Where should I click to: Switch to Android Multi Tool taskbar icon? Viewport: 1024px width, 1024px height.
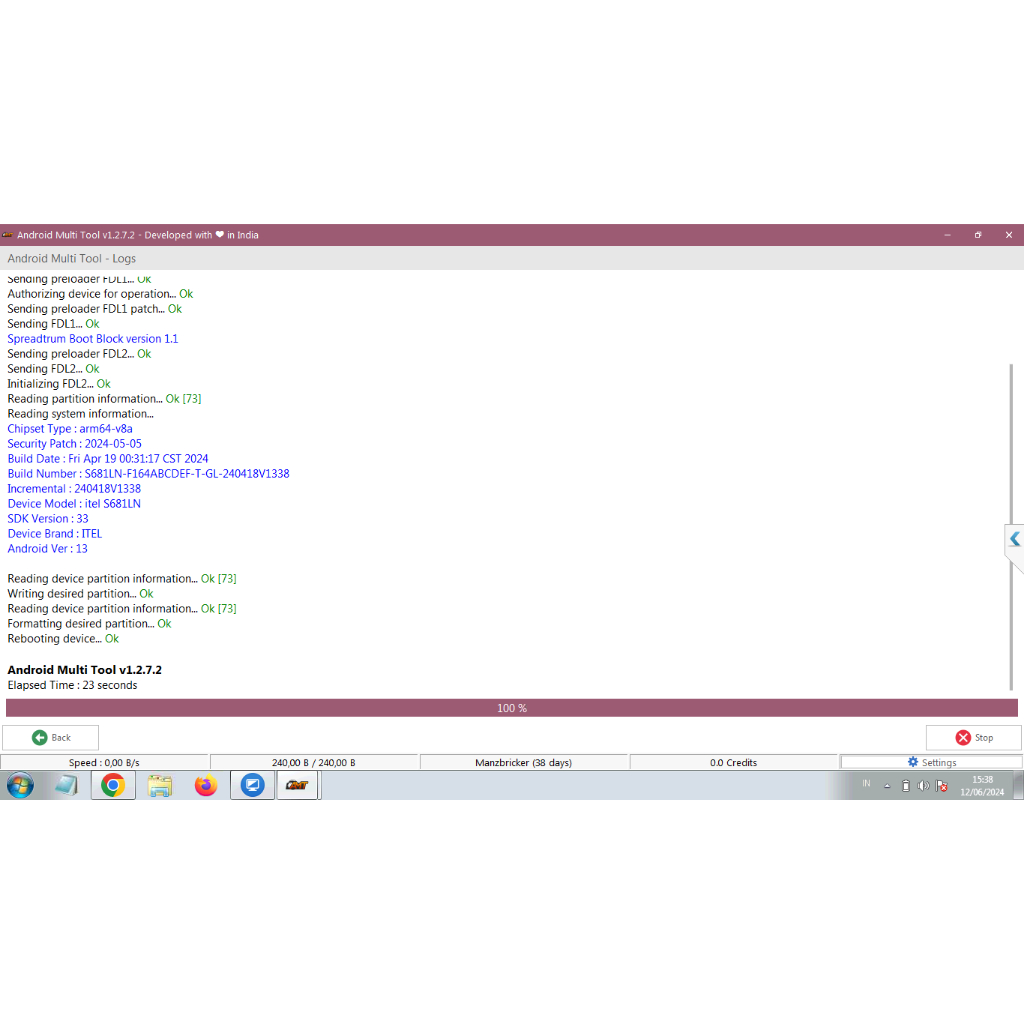coord(297,785)
